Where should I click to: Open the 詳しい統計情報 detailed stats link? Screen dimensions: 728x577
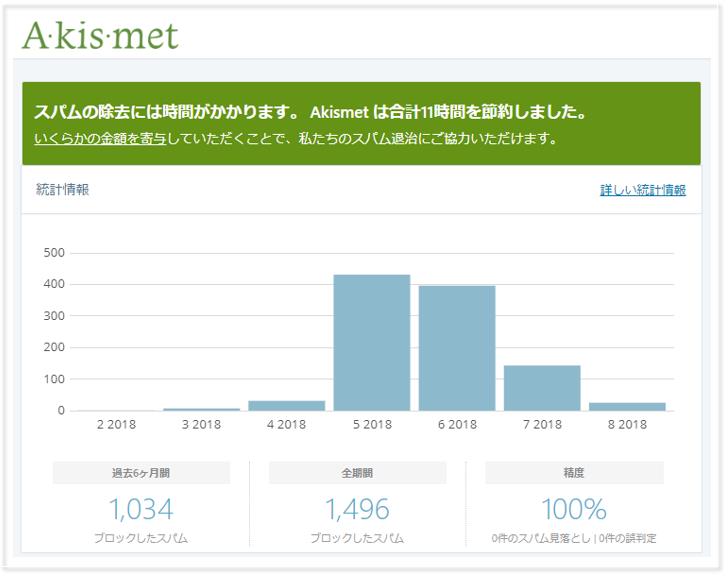643,190
